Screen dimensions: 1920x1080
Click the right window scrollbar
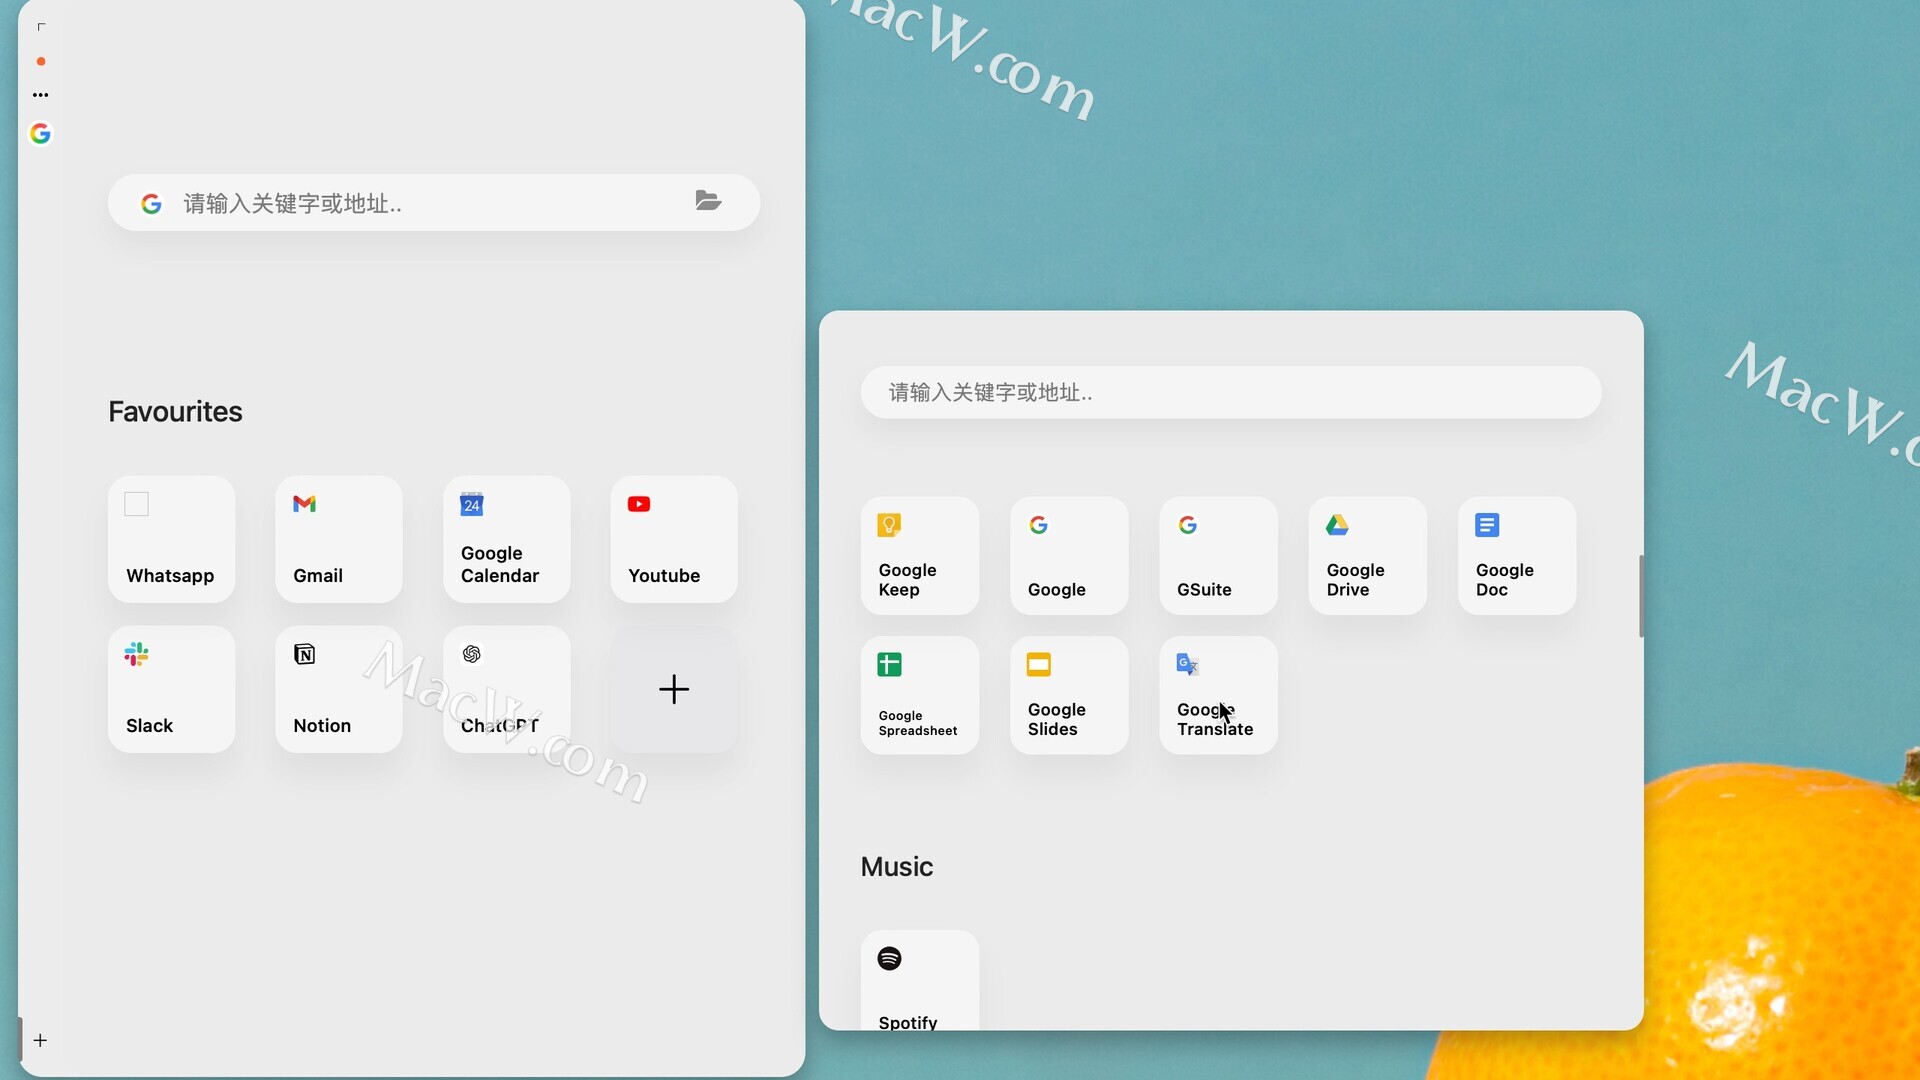[1641, 596]
